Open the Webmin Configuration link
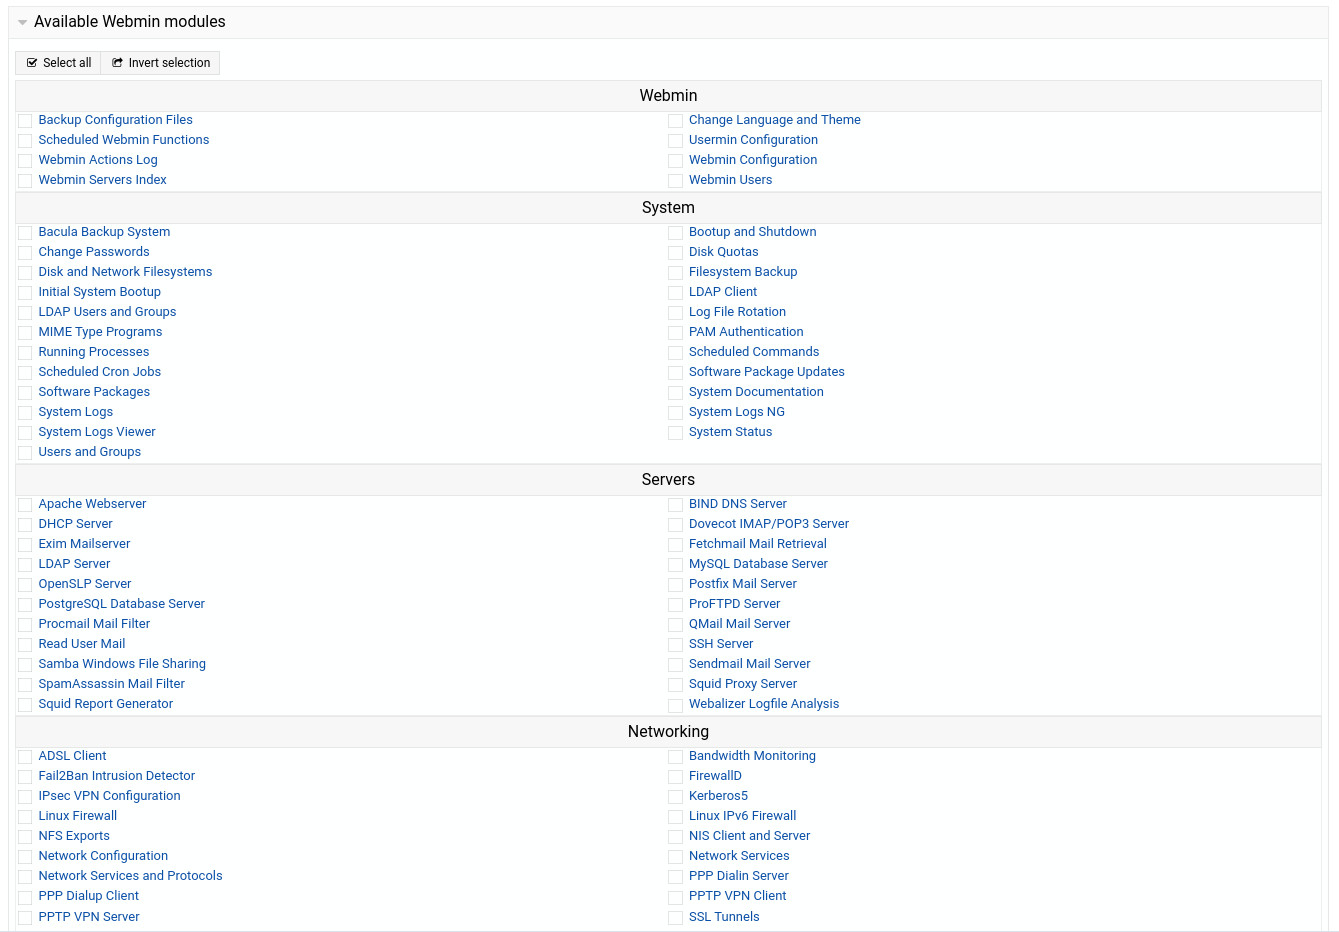The width and height of the screenshot is (1339, 932). [753, 160]
